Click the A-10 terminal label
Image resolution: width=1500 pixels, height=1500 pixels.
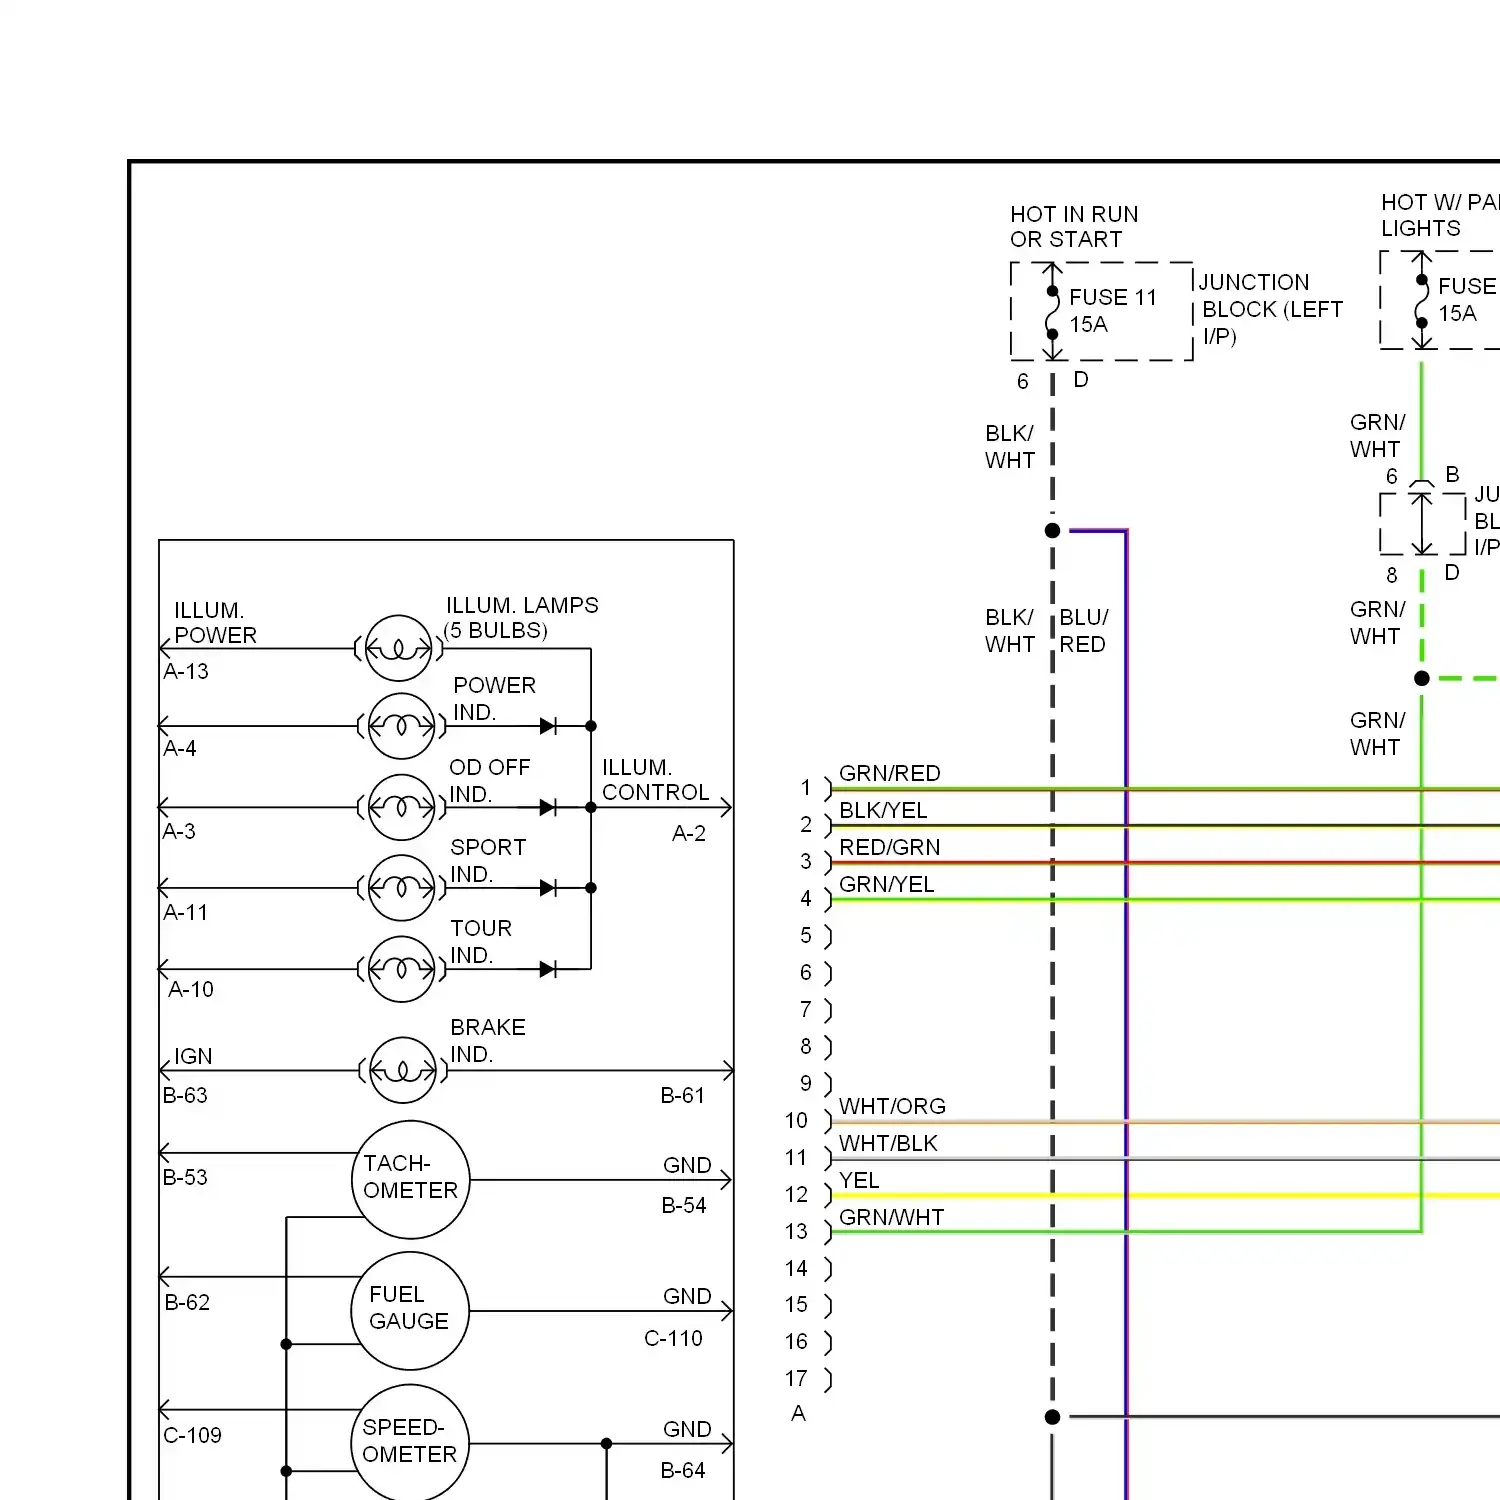tap(191, 990)
